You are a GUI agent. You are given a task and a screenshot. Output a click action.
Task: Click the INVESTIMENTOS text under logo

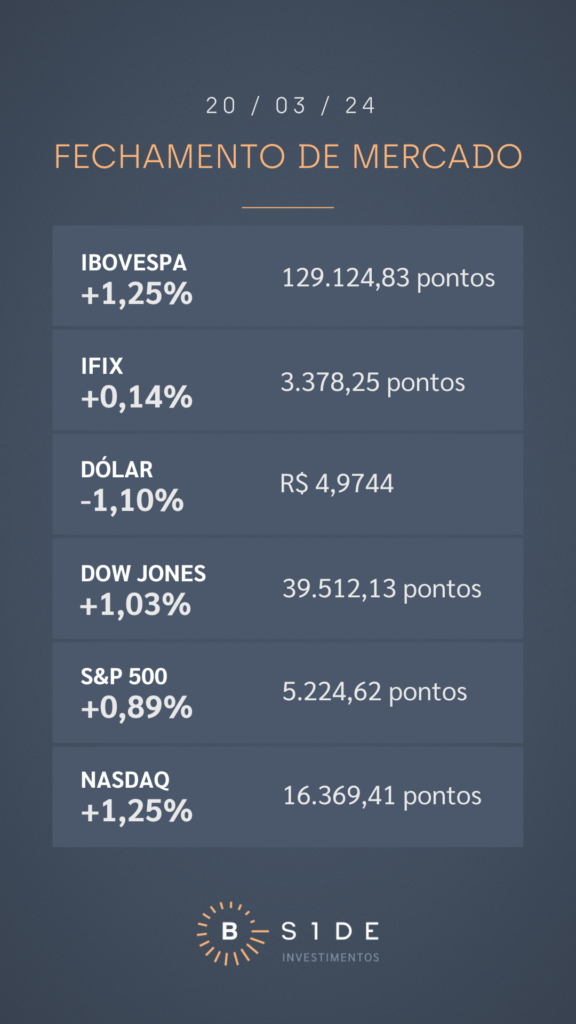tap(330, 957)
